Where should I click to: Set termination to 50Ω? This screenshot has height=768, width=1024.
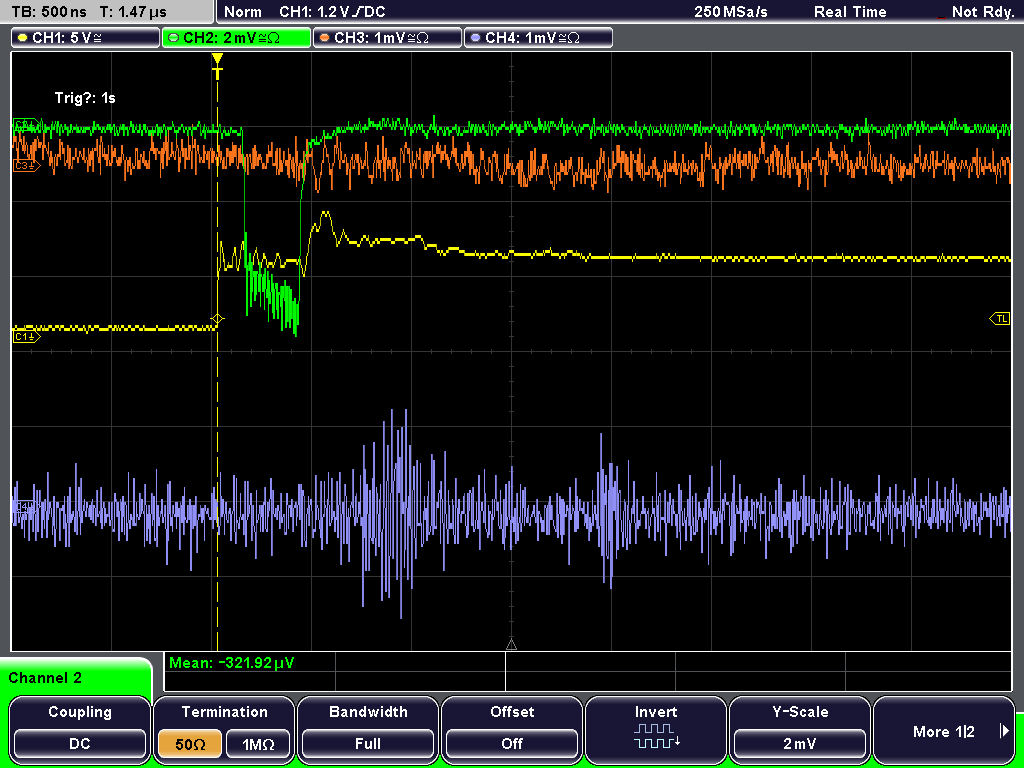pos(190,744)
